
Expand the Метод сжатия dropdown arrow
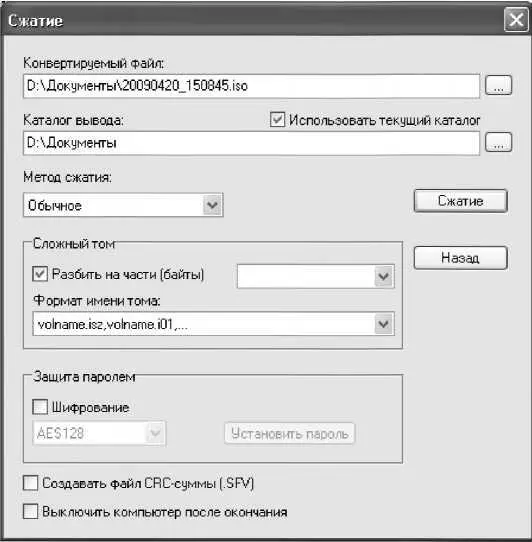[212, 205]
